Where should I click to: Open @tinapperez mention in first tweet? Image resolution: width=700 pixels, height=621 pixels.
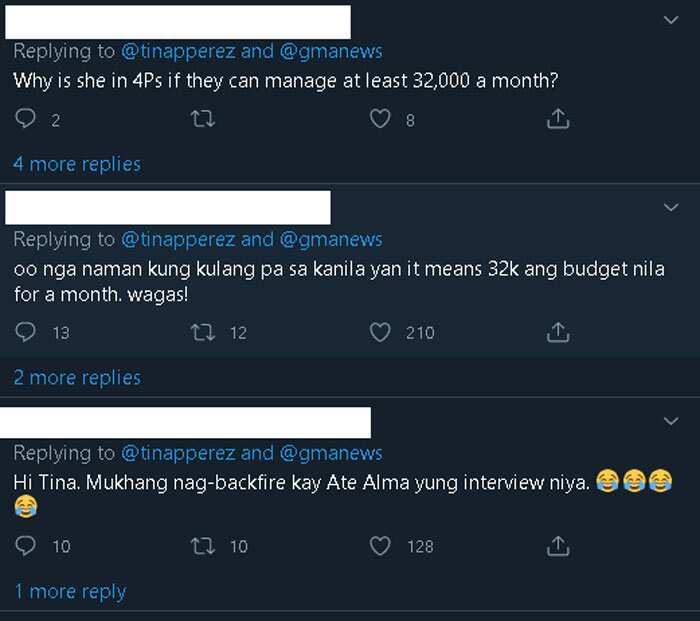[x=178, y=51]
